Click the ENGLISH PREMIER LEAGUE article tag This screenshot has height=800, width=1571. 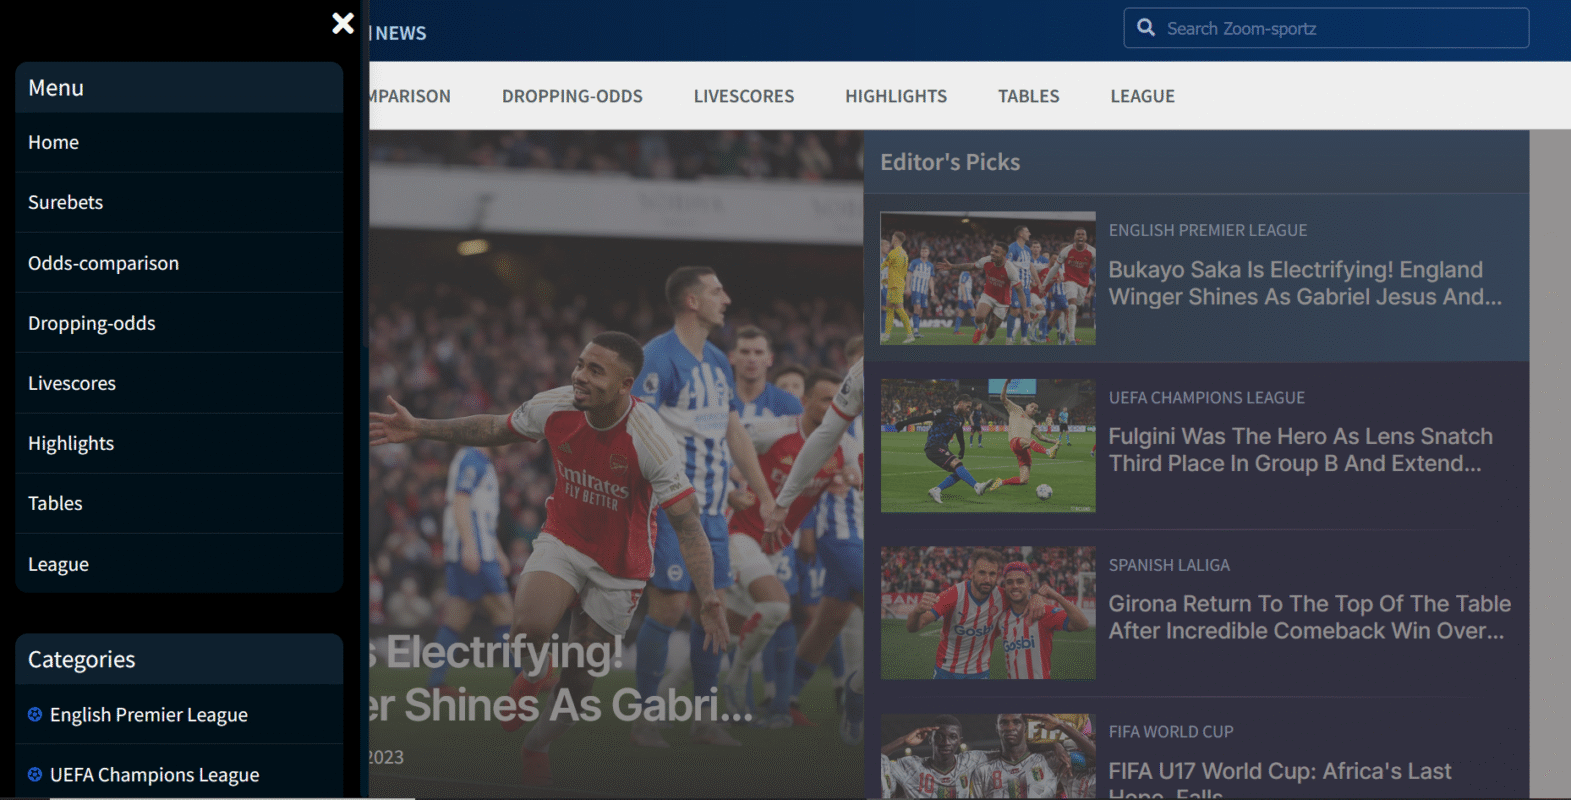point(1207,230)
